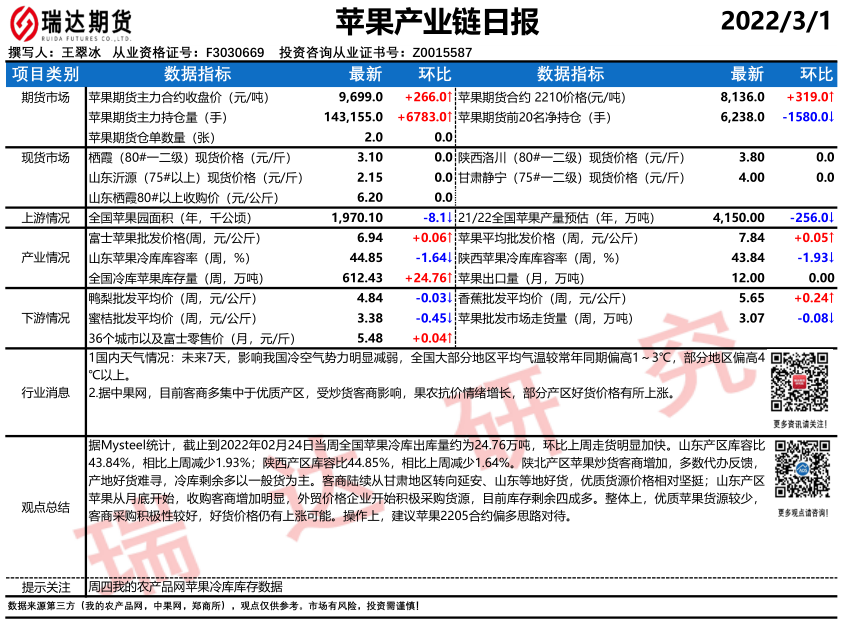
Task: Click the 现货市场 row label
Action: point(45,158)
